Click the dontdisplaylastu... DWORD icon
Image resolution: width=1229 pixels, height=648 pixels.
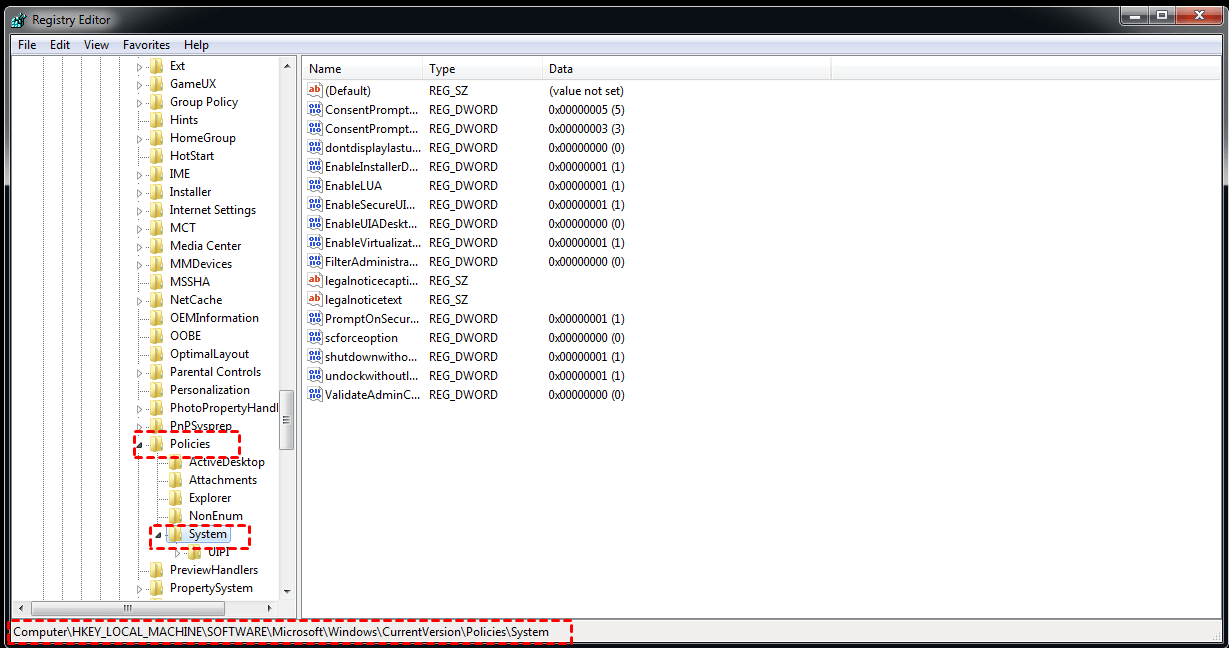pos(315,148)
